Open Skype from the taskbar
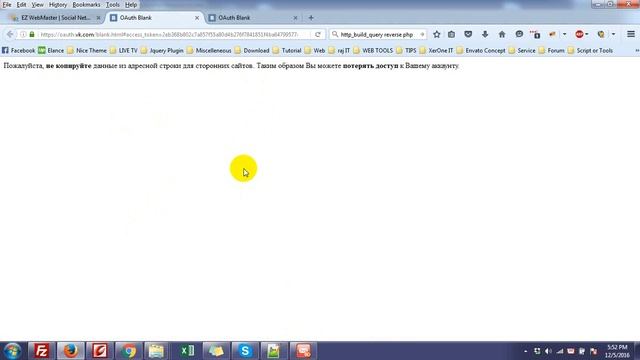The image size is (640, 360). 245,351
